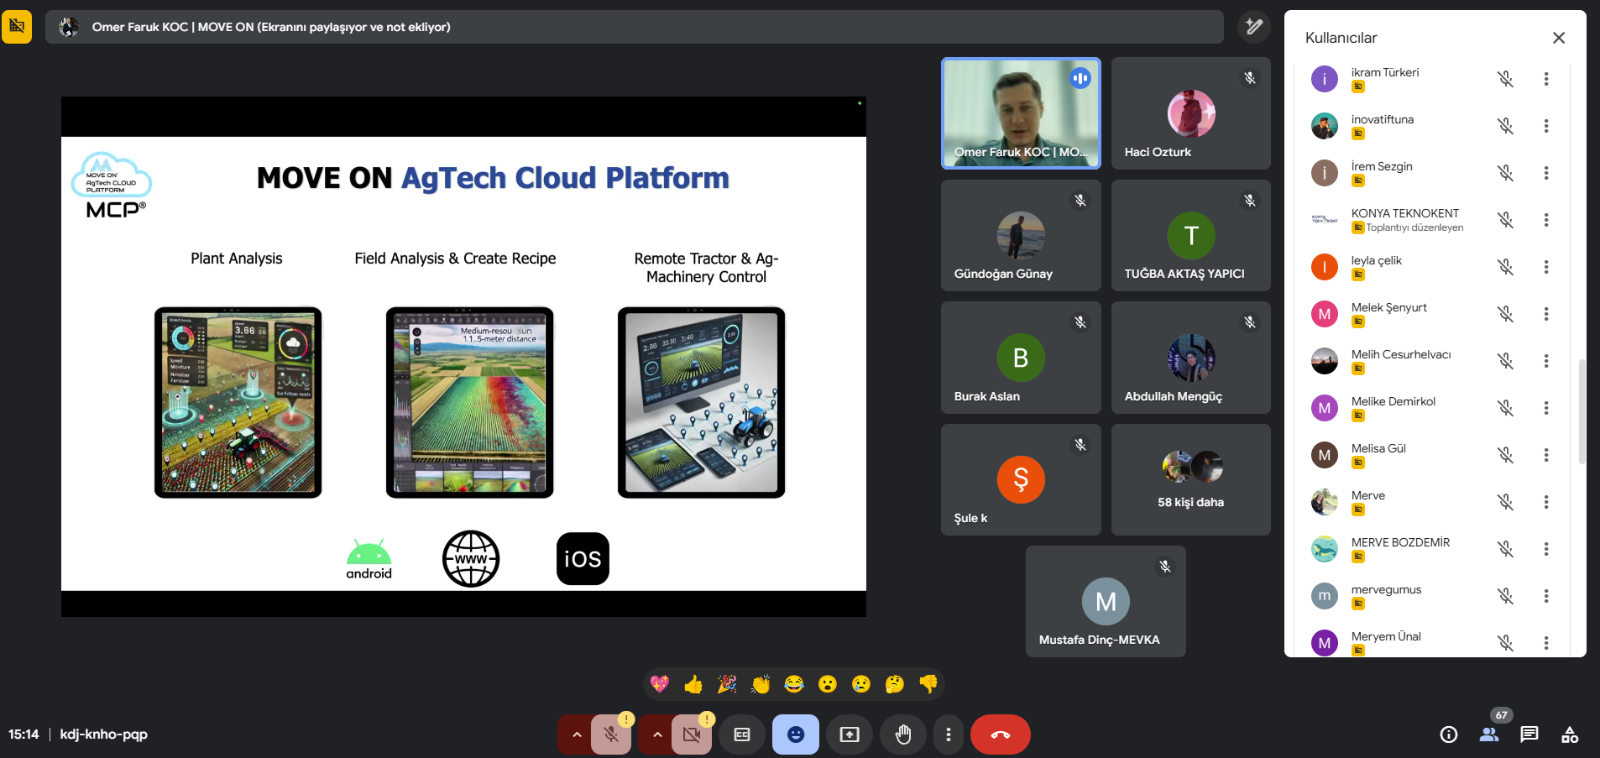
Task: Raise your hand
Action: [903, 735]
